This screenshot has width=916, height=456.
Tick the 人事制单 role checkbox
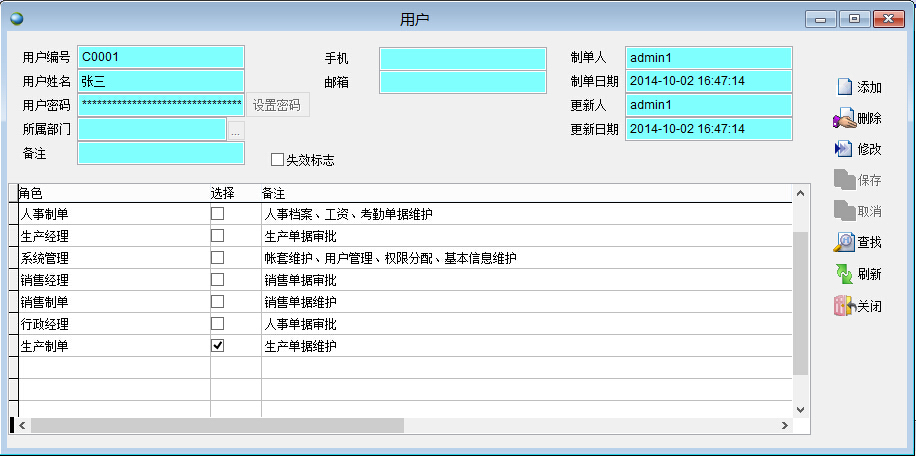(217, 213)
